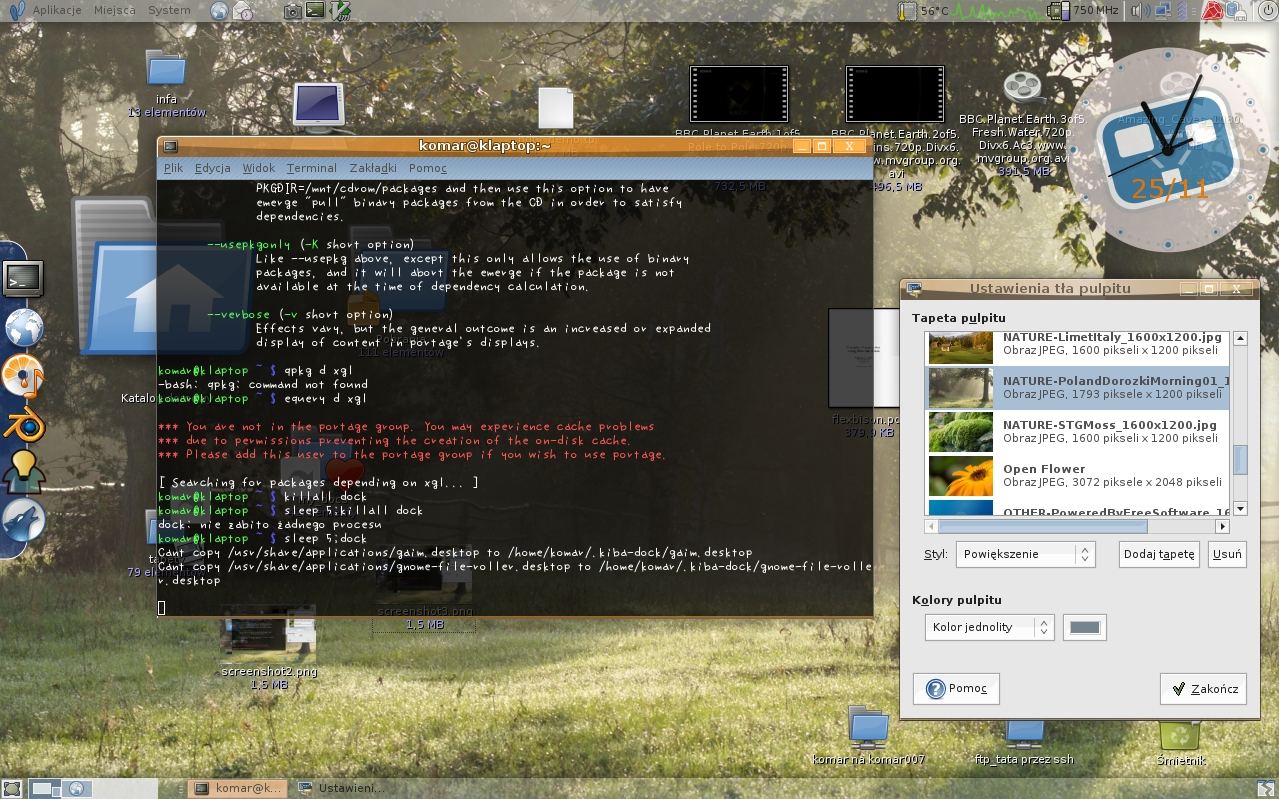This screenshot has height=799, width=1279.
Task: Click the CPU frequency monitor showing 750 MHz
Action: click(x=1084, y=11)
